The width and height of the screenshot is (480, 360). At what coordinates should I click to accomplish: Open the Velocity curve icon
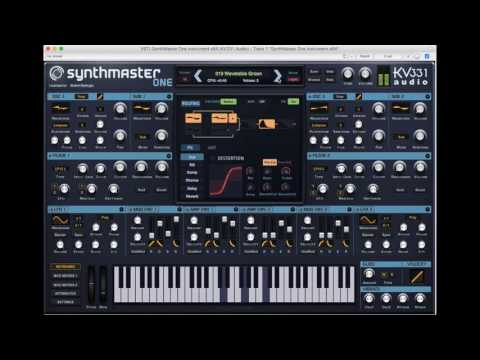click(416, 277)
